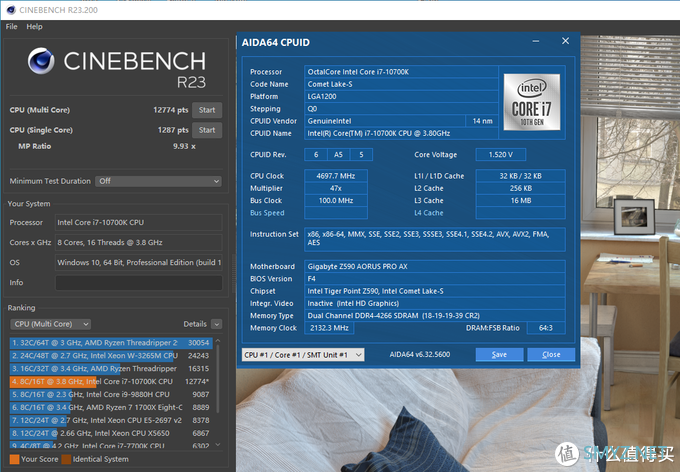The image size is (680, 472).
Task: Click the orange Your Score legend swatch
Action: point(14,459)
